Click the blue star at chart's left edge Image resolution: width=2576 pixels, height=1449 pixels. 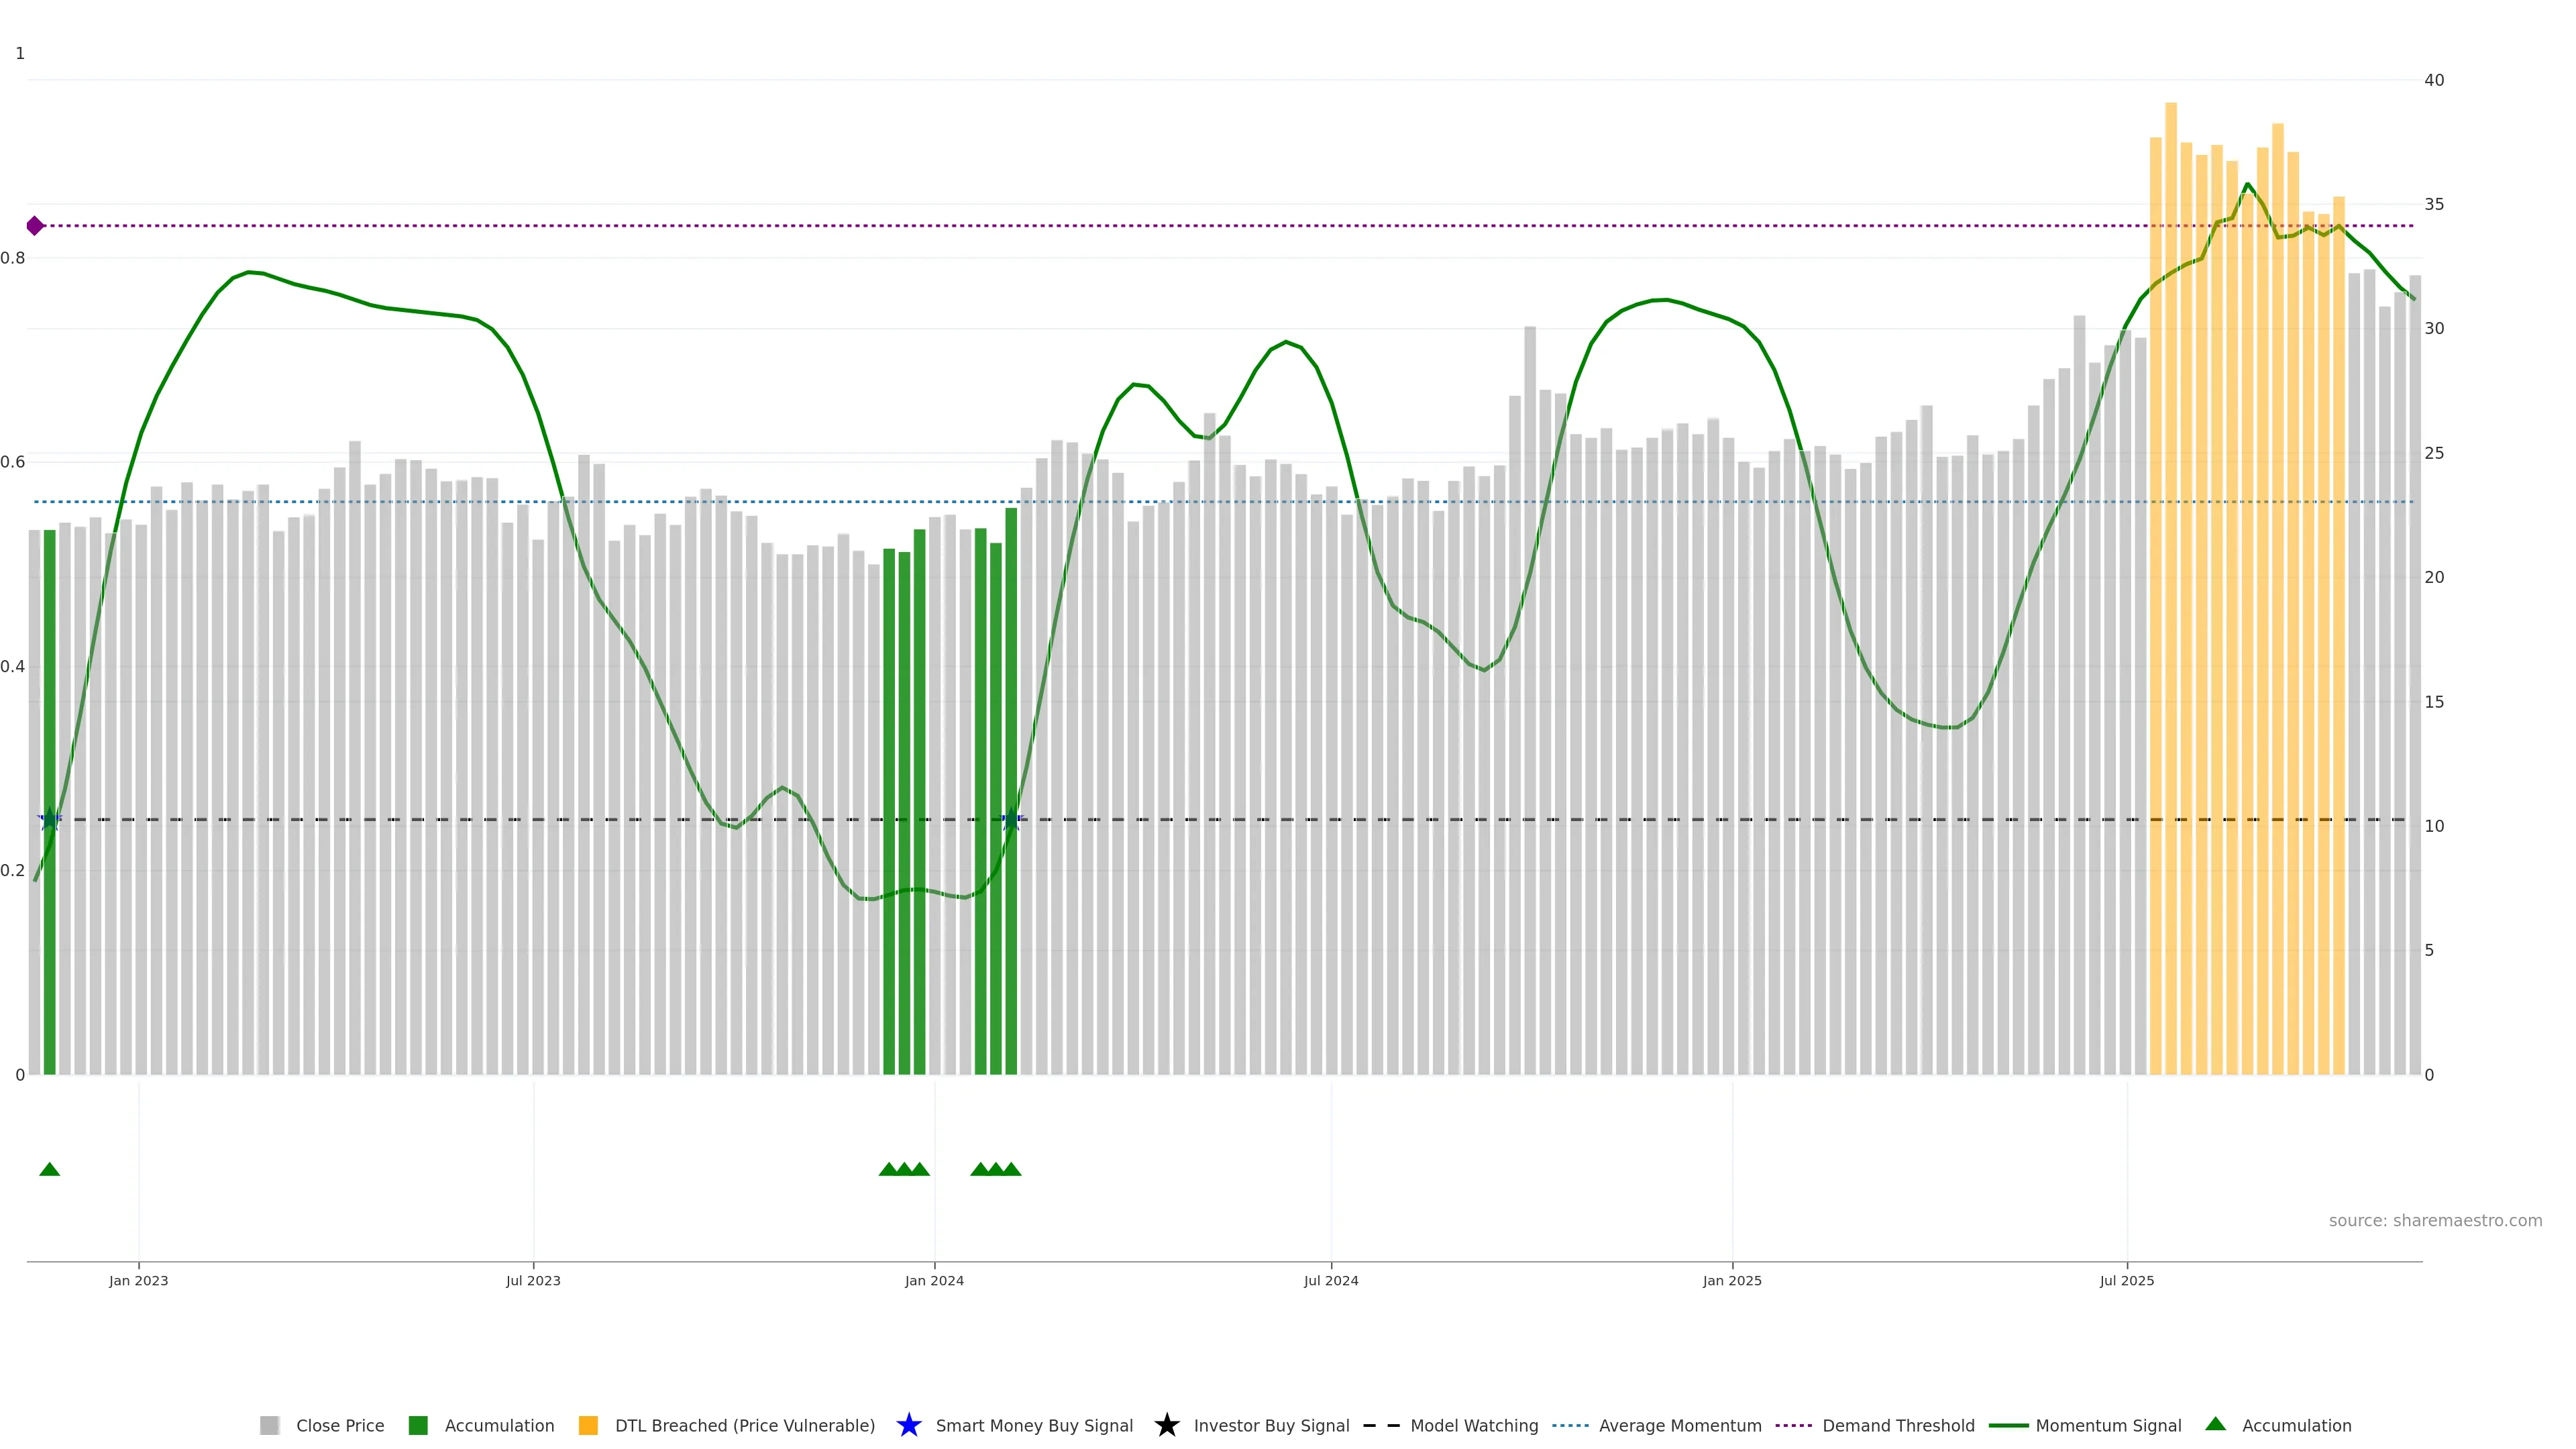50,820
